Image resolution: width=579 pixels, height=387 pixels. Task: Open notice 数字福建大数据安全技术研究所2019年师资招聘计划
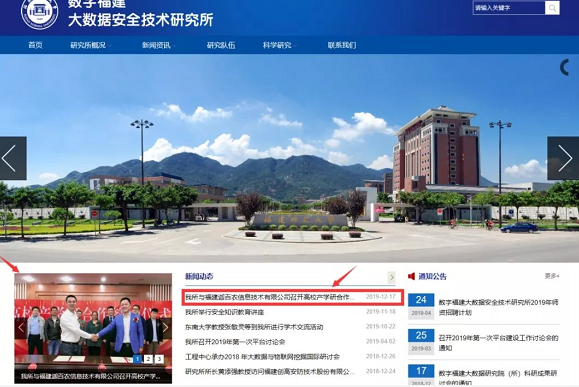499,307
